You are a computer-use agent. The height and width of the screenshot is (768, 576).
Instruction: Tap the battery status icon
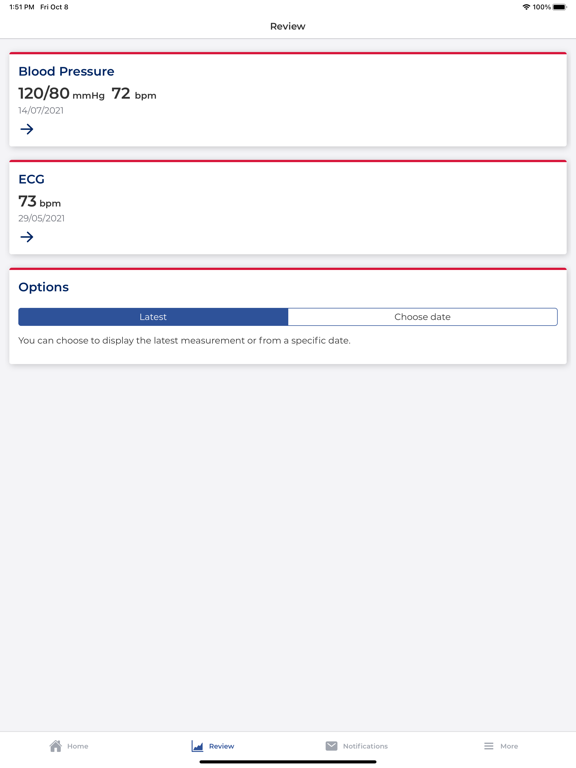[560, 7]
